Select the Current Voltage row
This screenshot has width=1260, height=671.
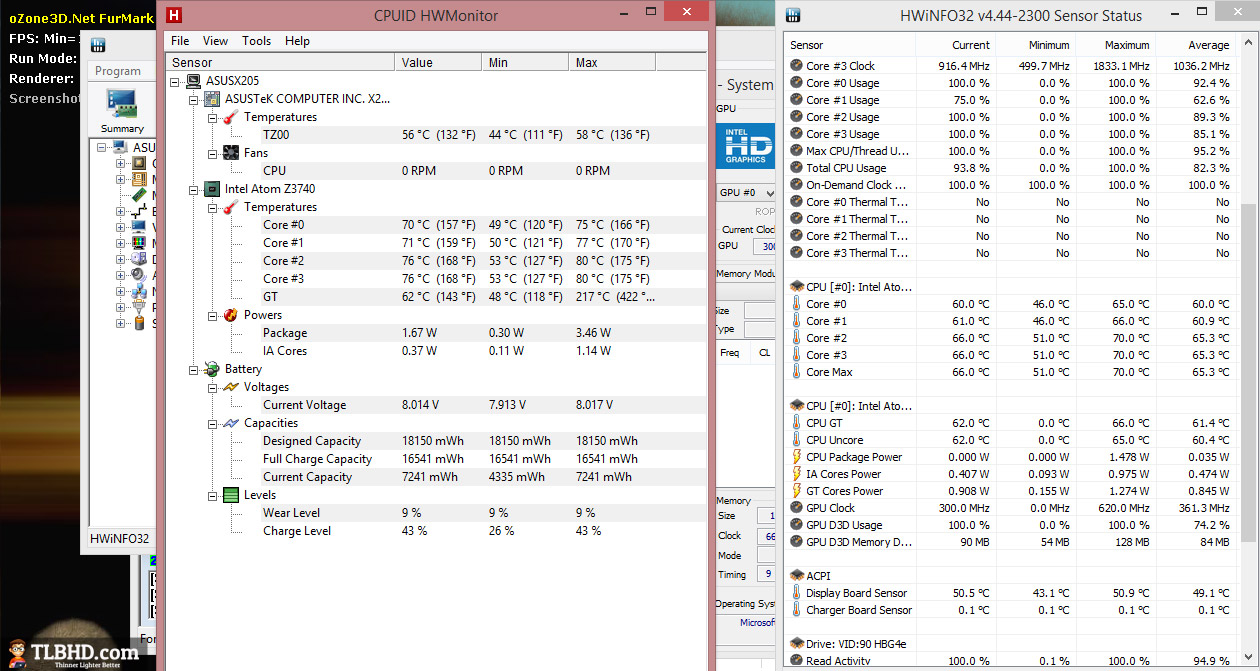click(x=435, y=405)
